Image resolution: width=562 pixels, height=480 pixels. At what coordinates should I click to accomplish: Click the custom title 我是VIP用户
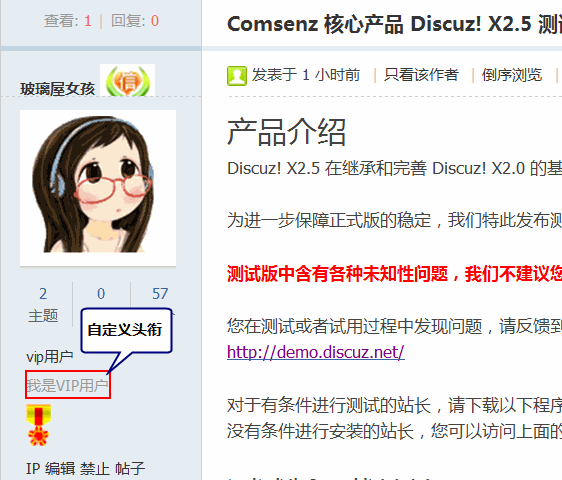[67, 385]
